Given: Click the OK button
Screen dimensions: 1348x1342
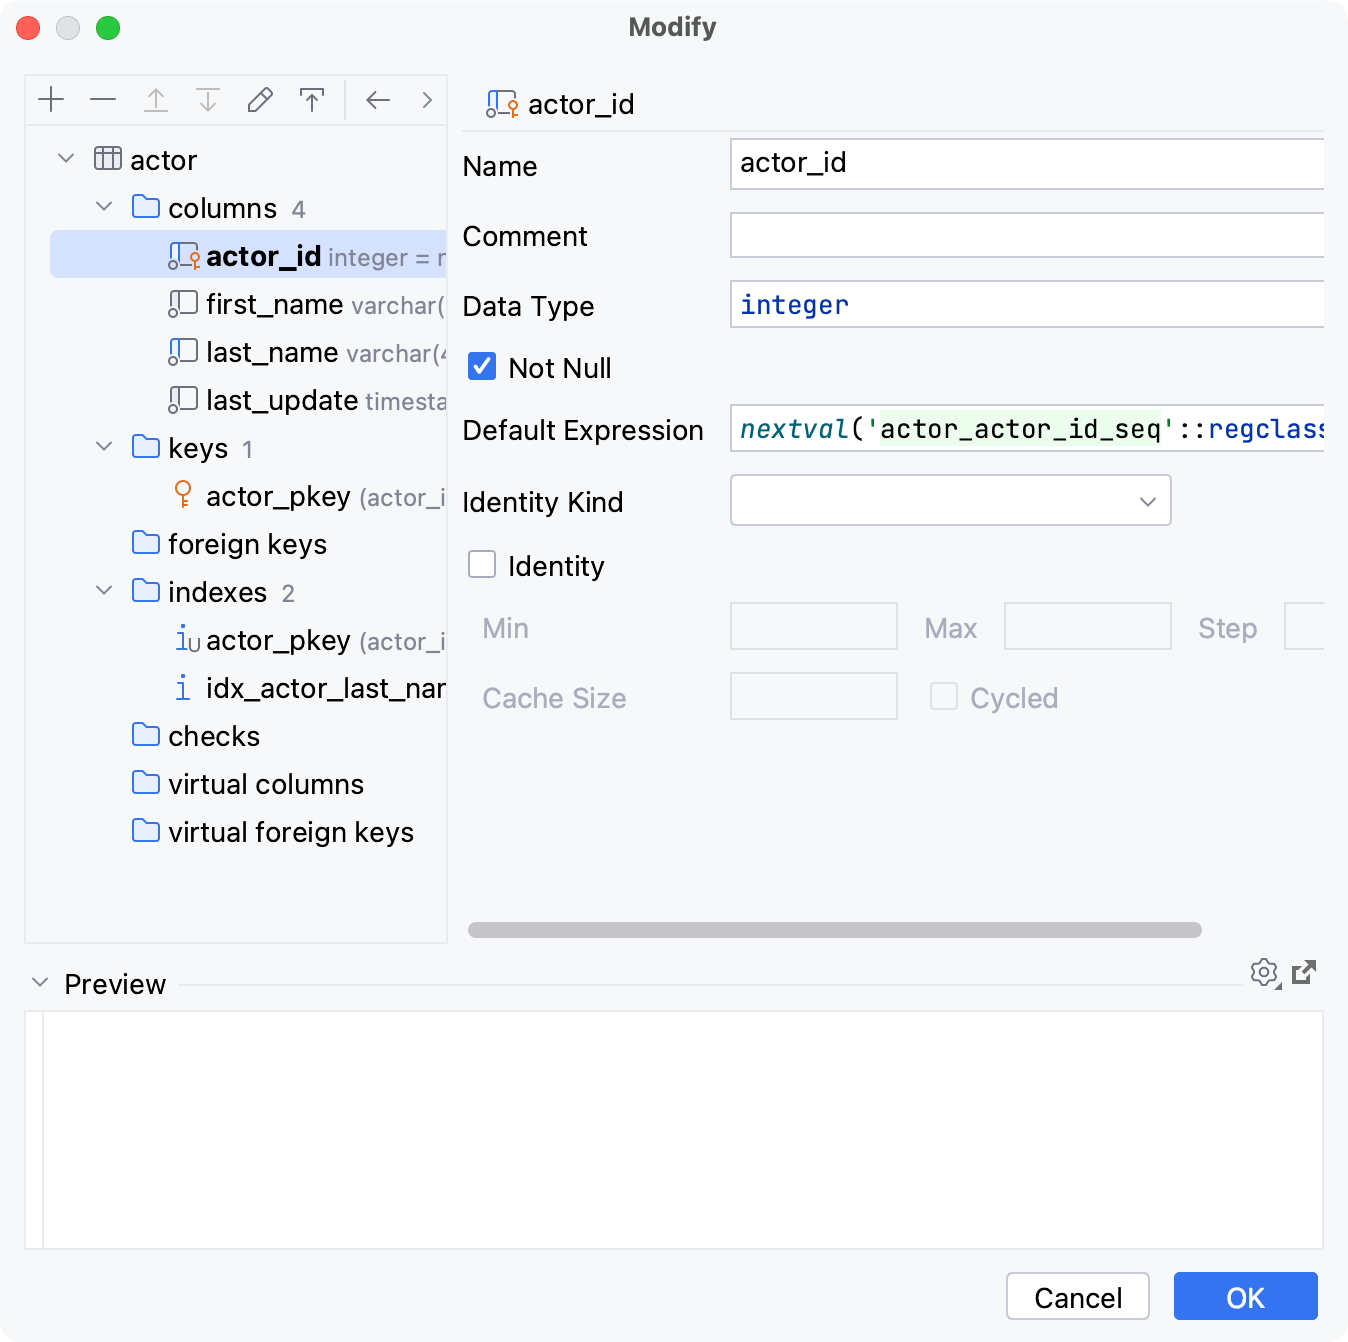Looking at the screenshot, I should pyautogui.click(x=1245, y=1297).
